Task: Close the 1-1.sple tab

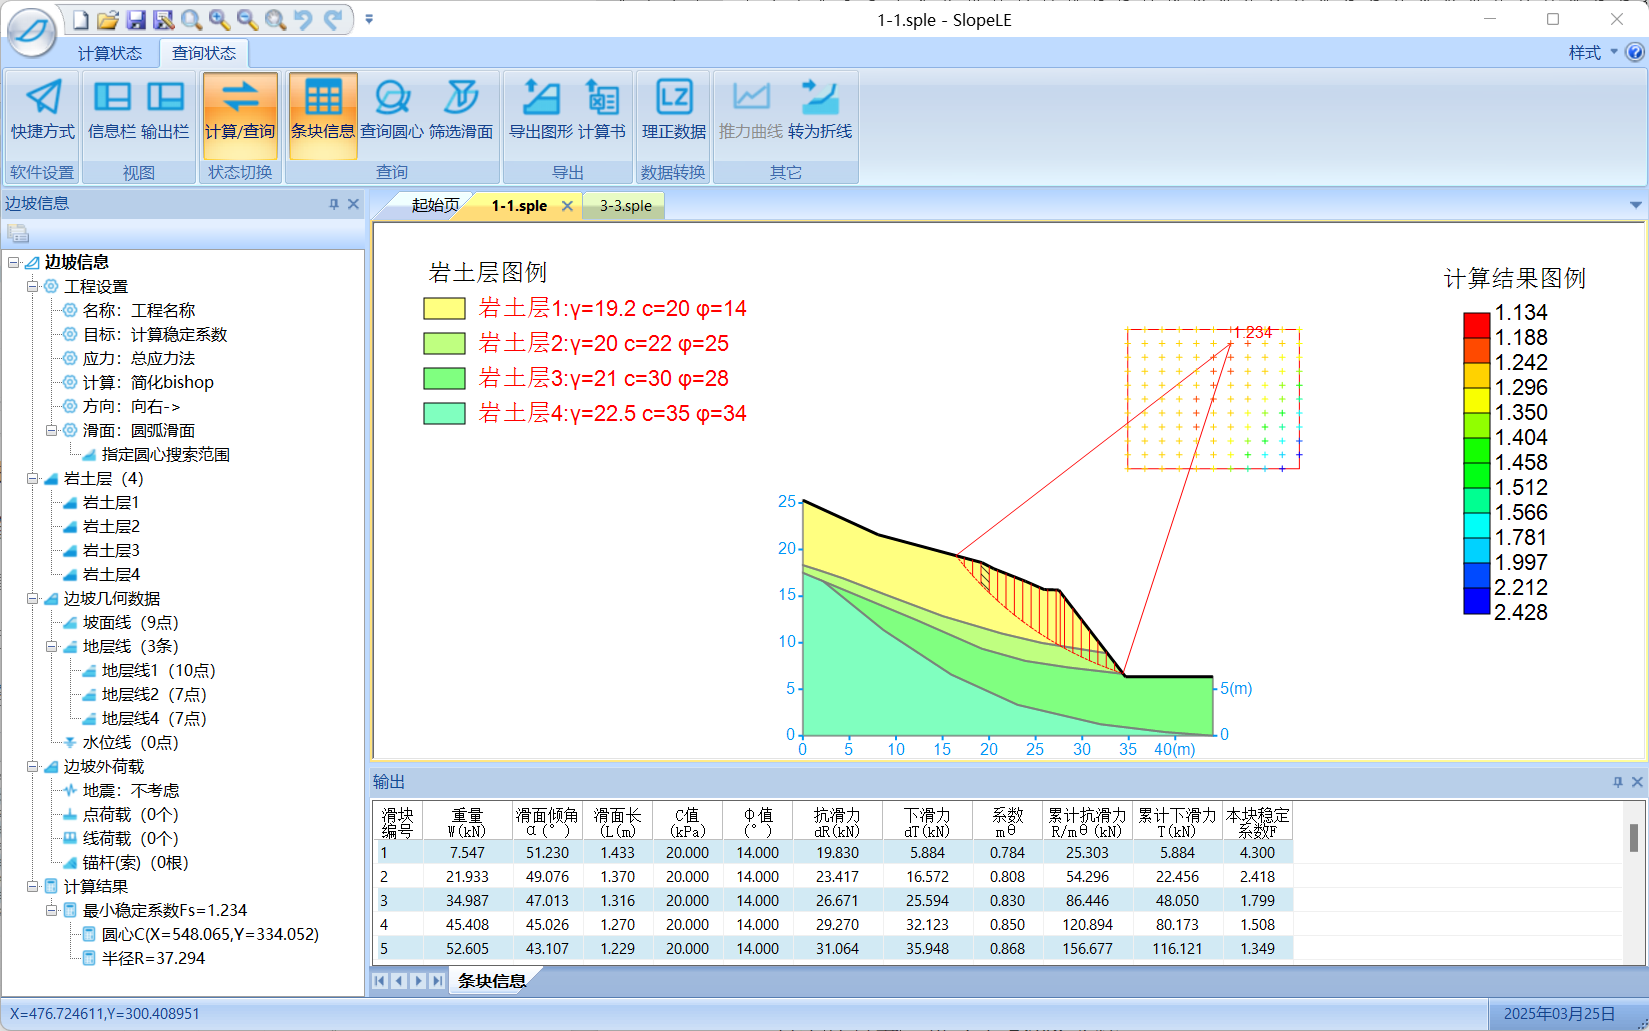Action: (x=567, y=205)
